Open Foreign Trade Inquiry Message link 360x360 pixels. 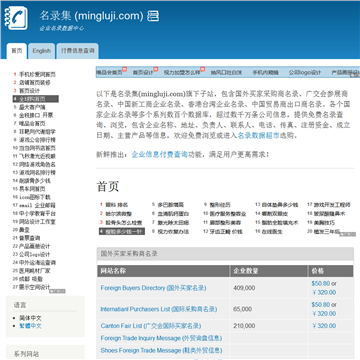161,338
